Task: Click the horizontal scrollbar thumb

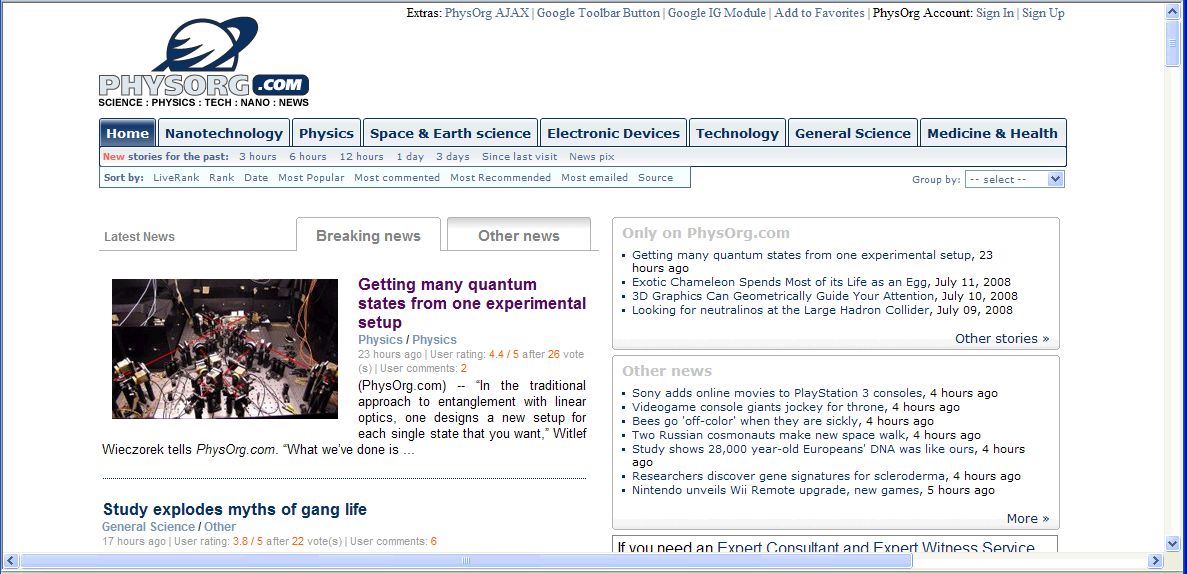Action: (x=466, y=560)
